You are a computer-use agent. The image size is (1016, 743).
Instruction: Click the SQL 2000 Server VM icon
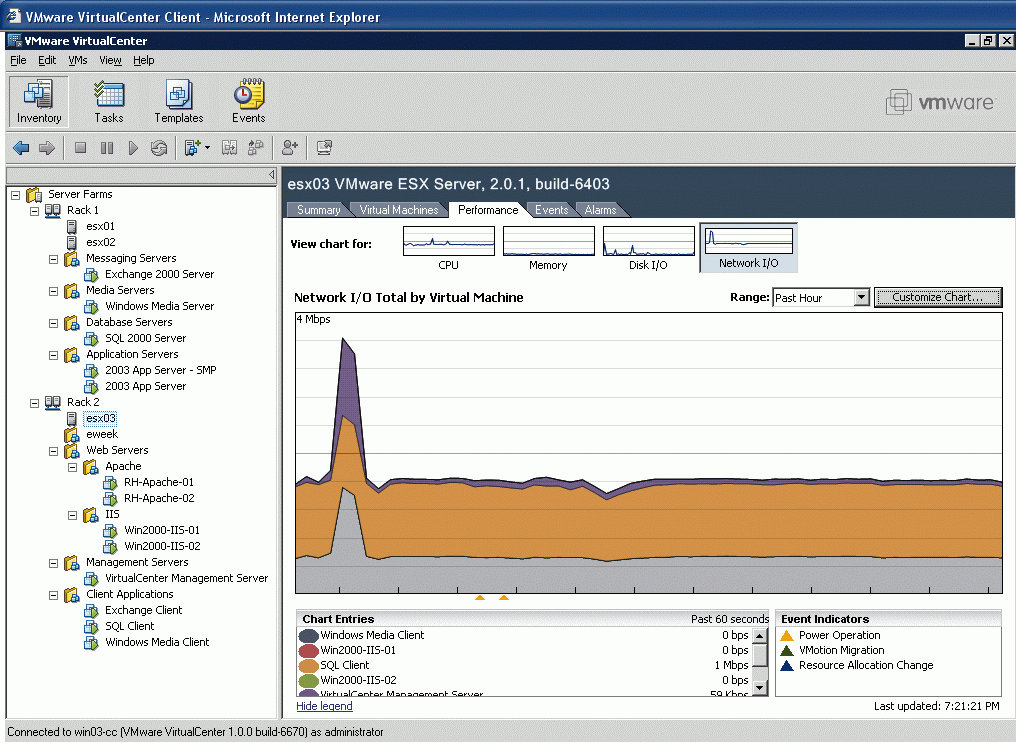(x=91, y=339)
